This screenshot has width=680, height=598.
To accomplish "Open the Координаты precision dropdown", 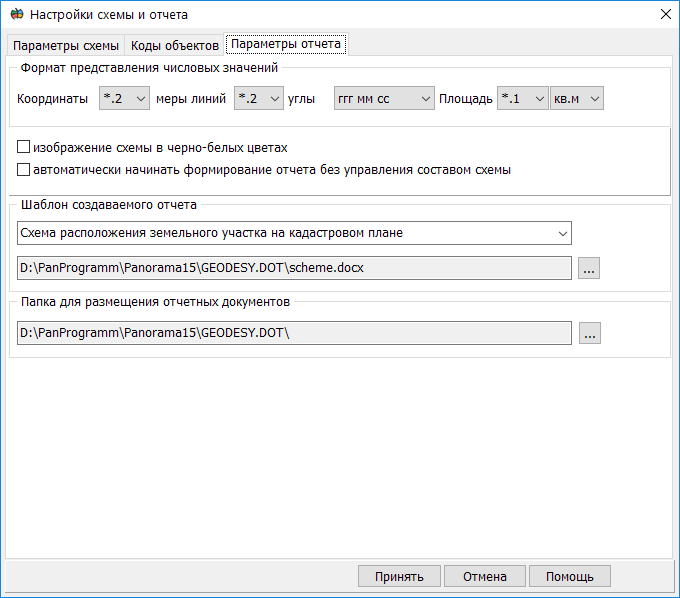I will [125, 99].
